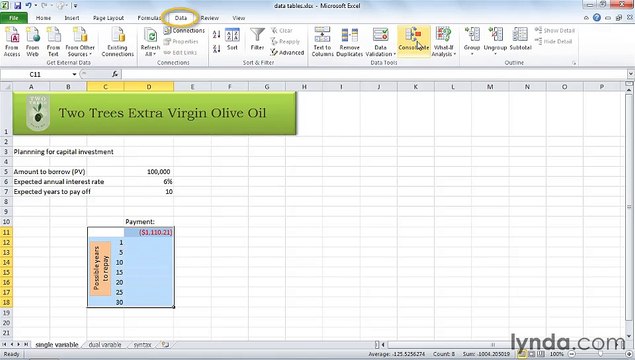This screenshot has width=635, height=360.
Task: Switch to the Review ribbon tab
Action: point(209,18)
